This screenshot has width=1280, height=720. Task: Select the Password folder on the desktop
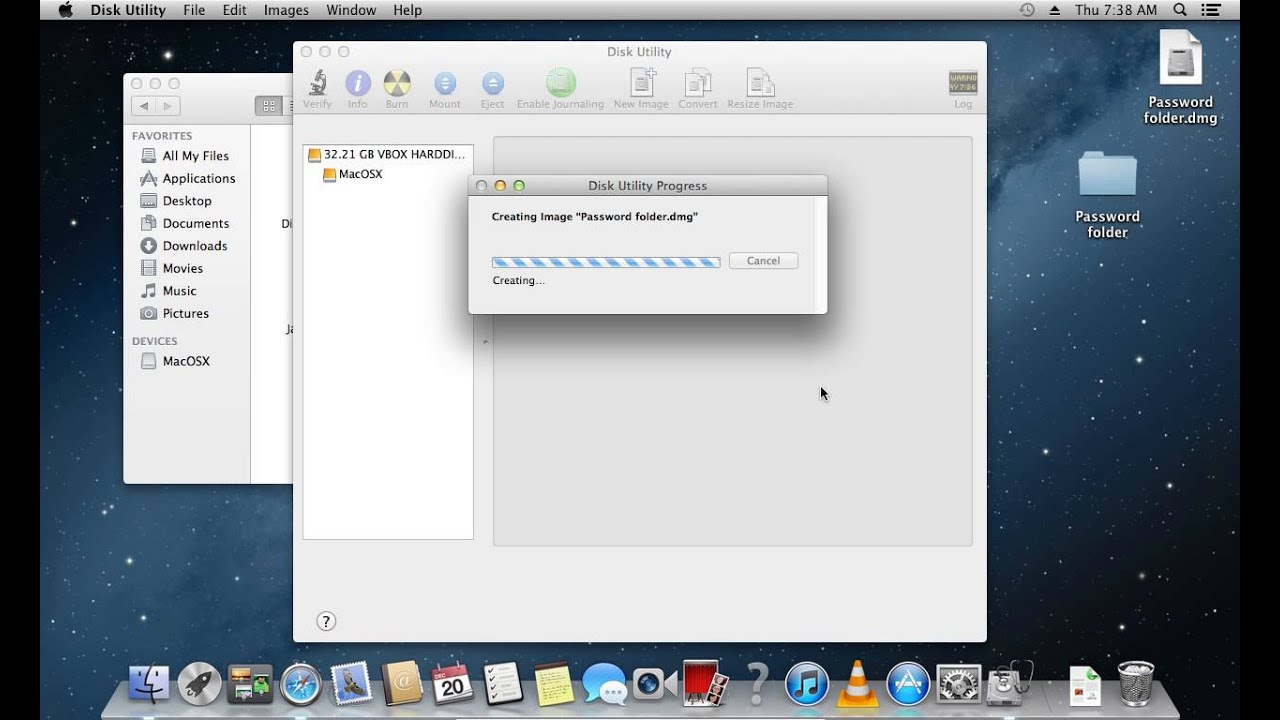(1108, 194)
